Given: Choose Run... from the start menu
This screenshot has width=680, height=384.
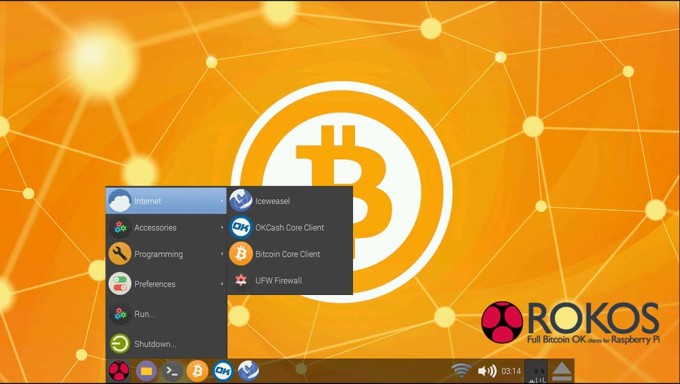Looking at the screenshot, I should click(x=167, y=314).
